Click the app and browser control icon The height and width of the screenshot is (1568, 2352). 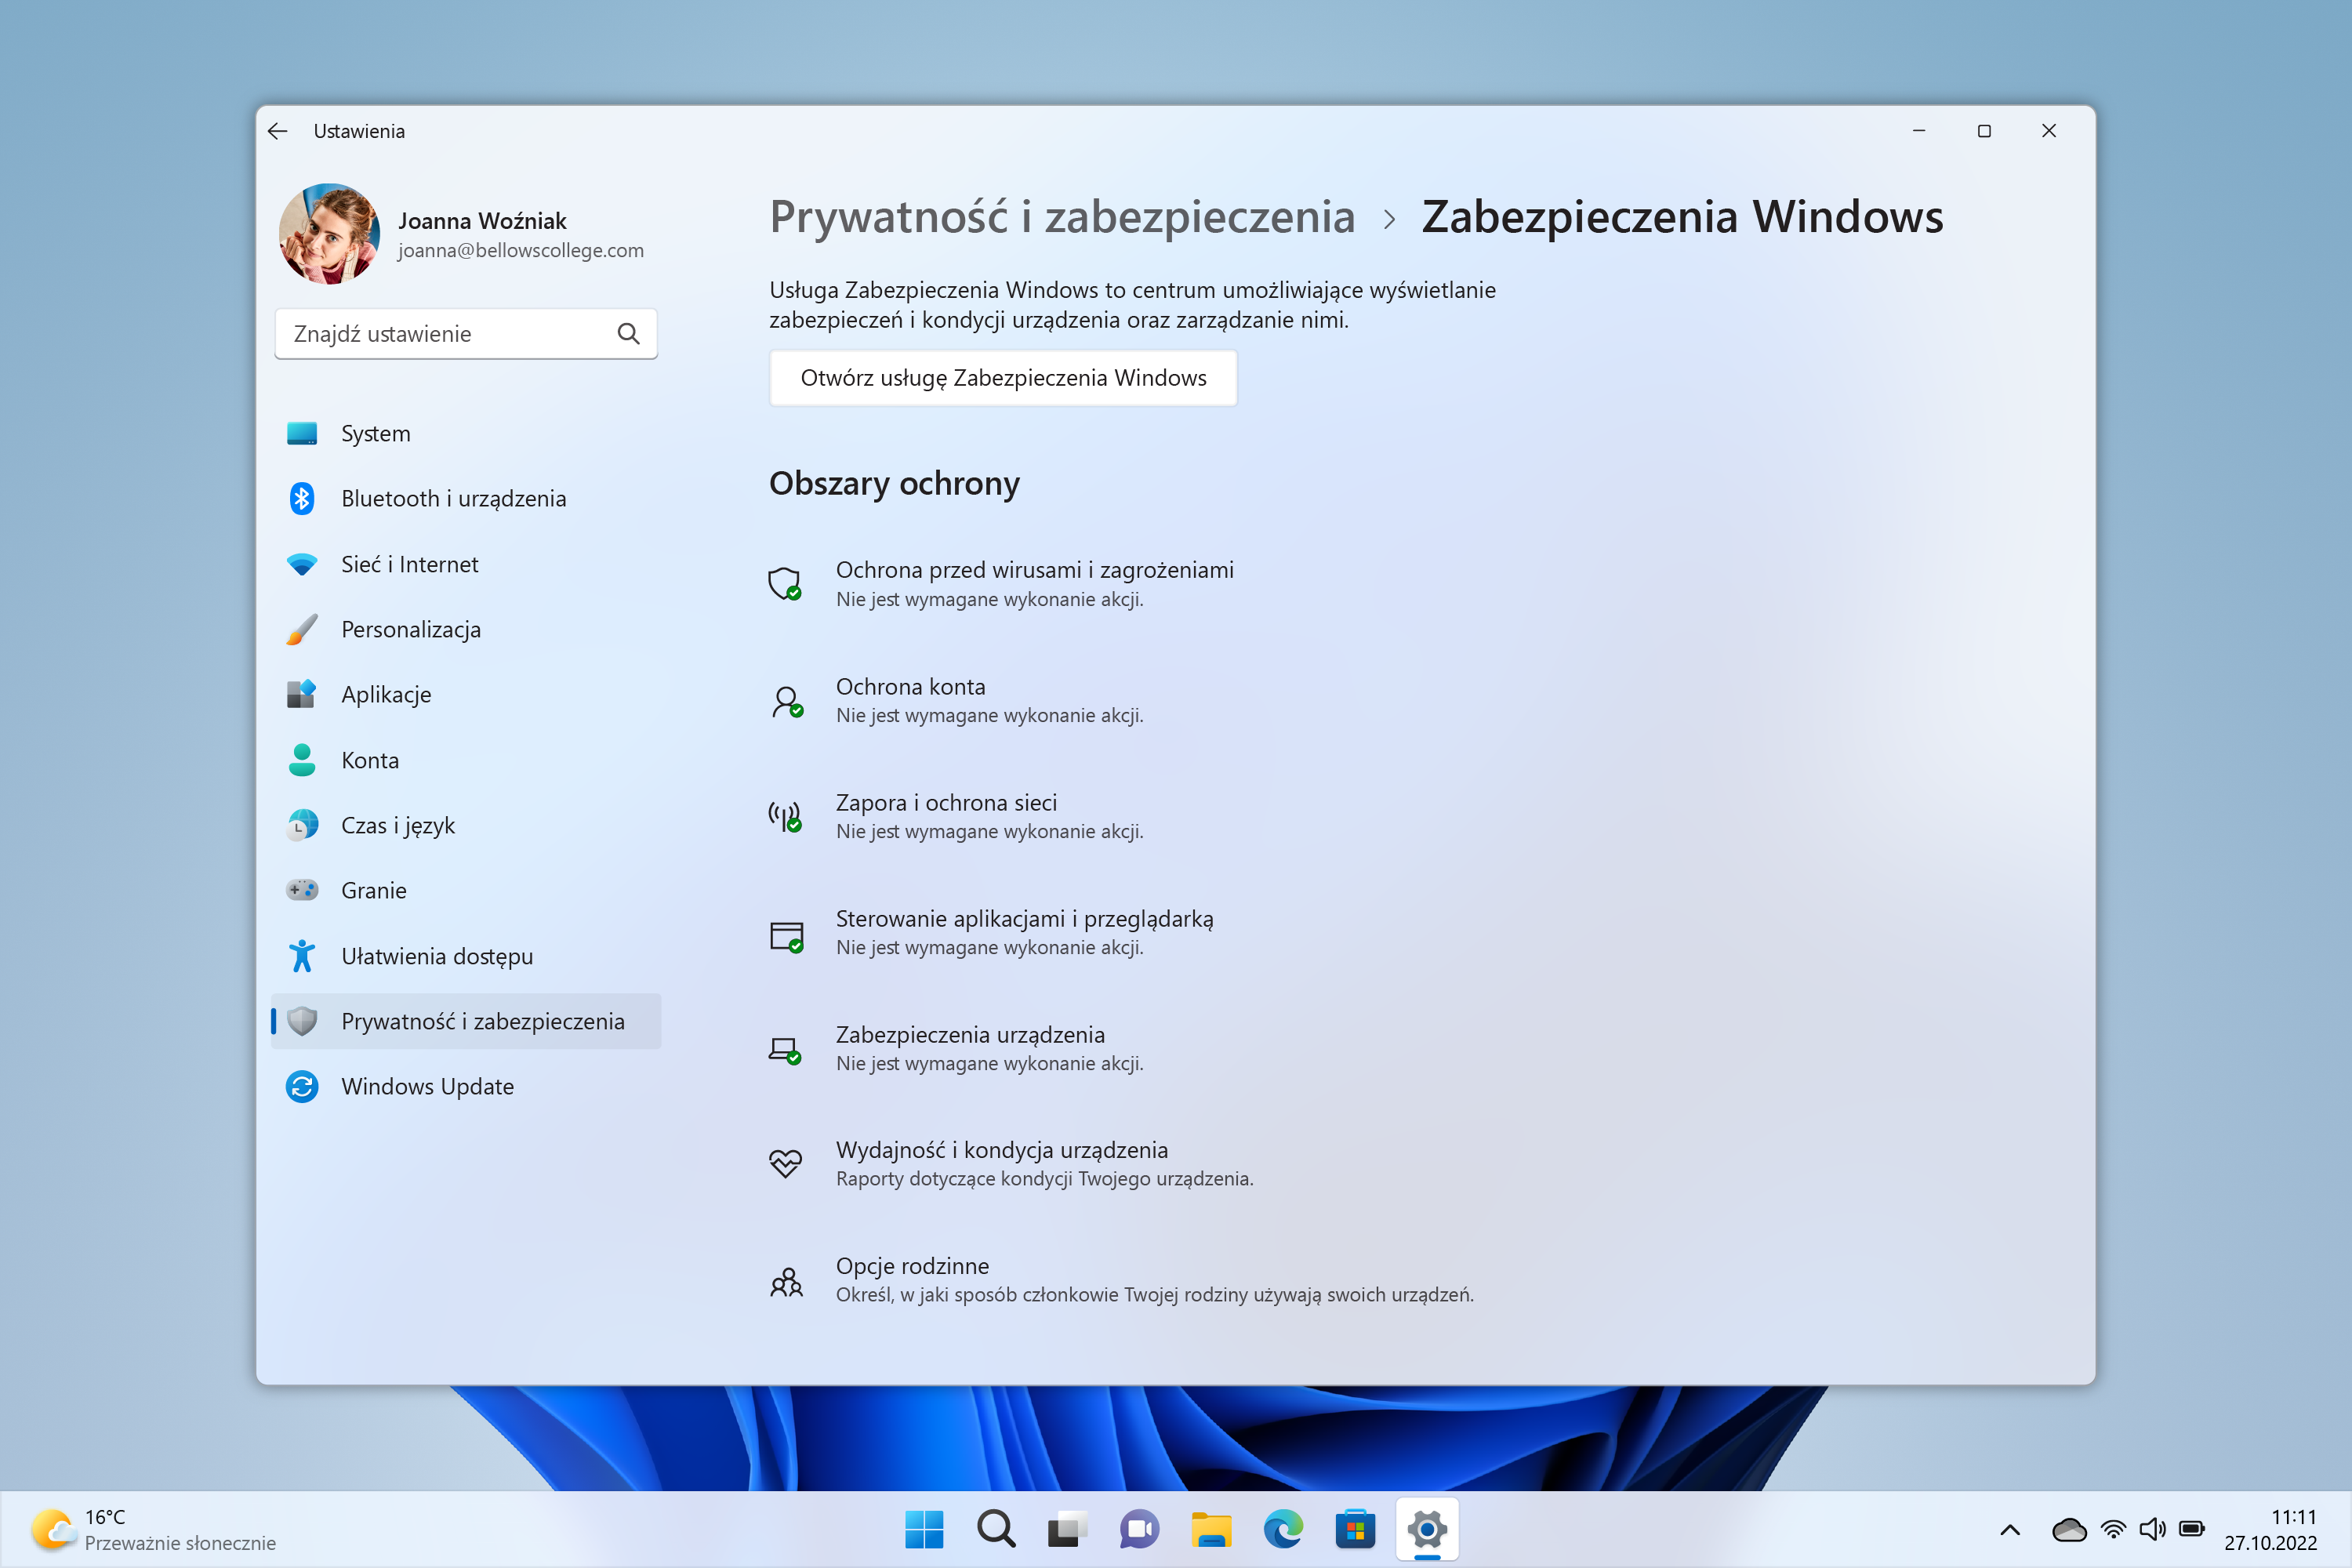point(786,932)
